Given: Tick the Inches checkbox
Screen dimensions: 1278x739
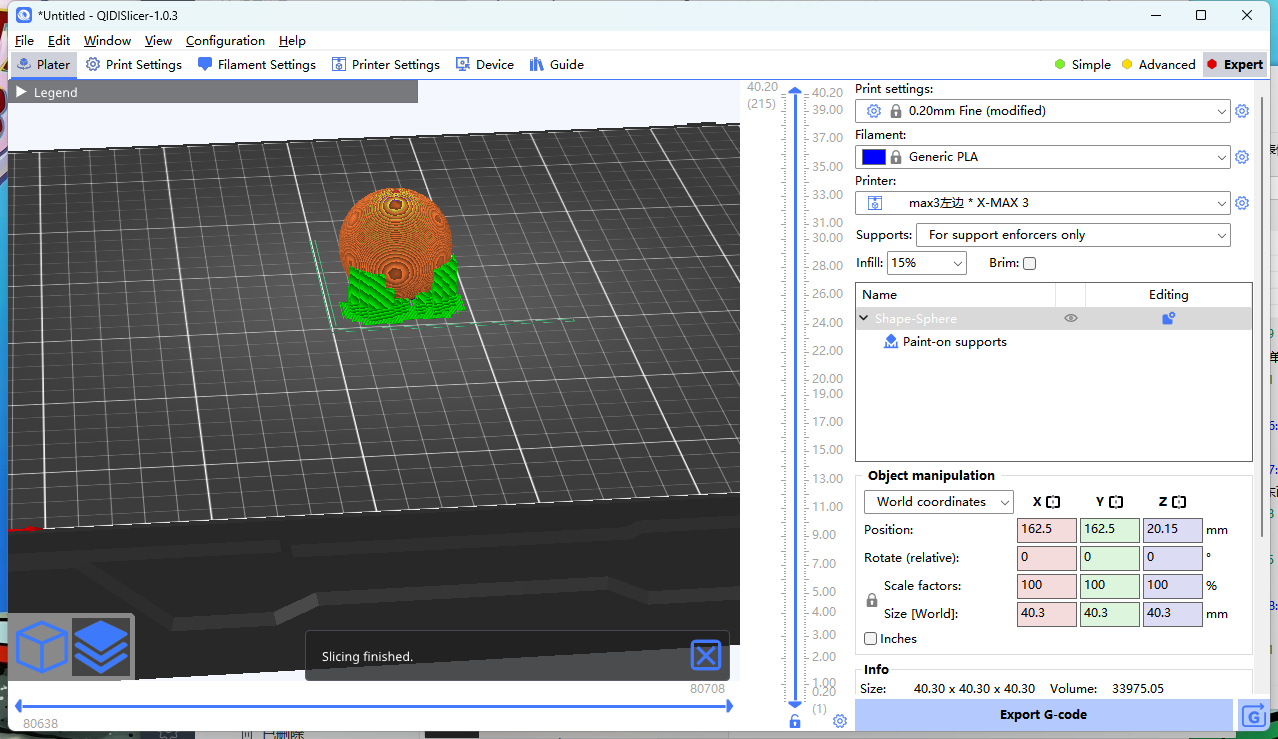Looking at the screenshot, I should pos(870,639).
